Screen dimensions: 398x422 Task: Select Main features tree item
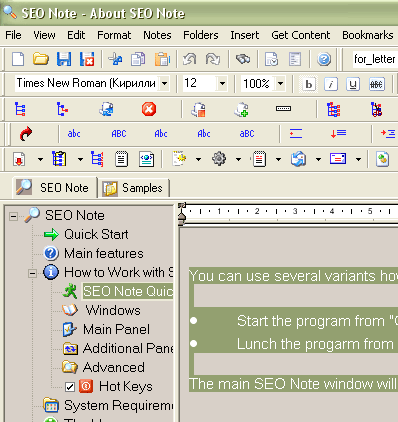(104, 253)
